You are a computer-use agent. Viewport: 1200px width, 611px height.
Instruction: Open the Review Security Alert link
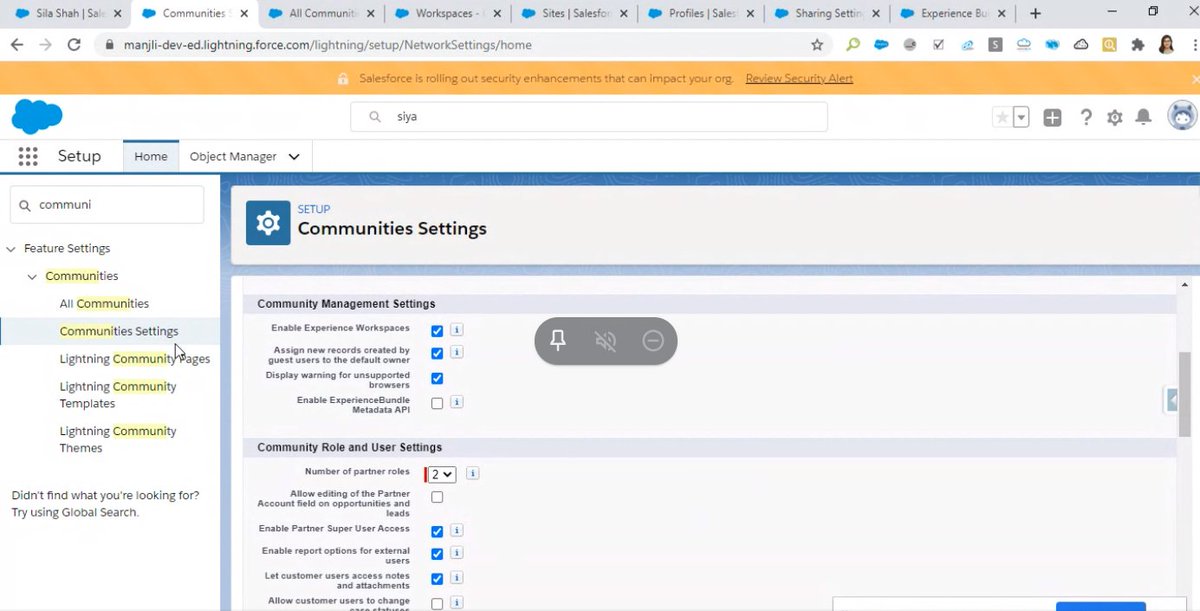coord(799,77)
